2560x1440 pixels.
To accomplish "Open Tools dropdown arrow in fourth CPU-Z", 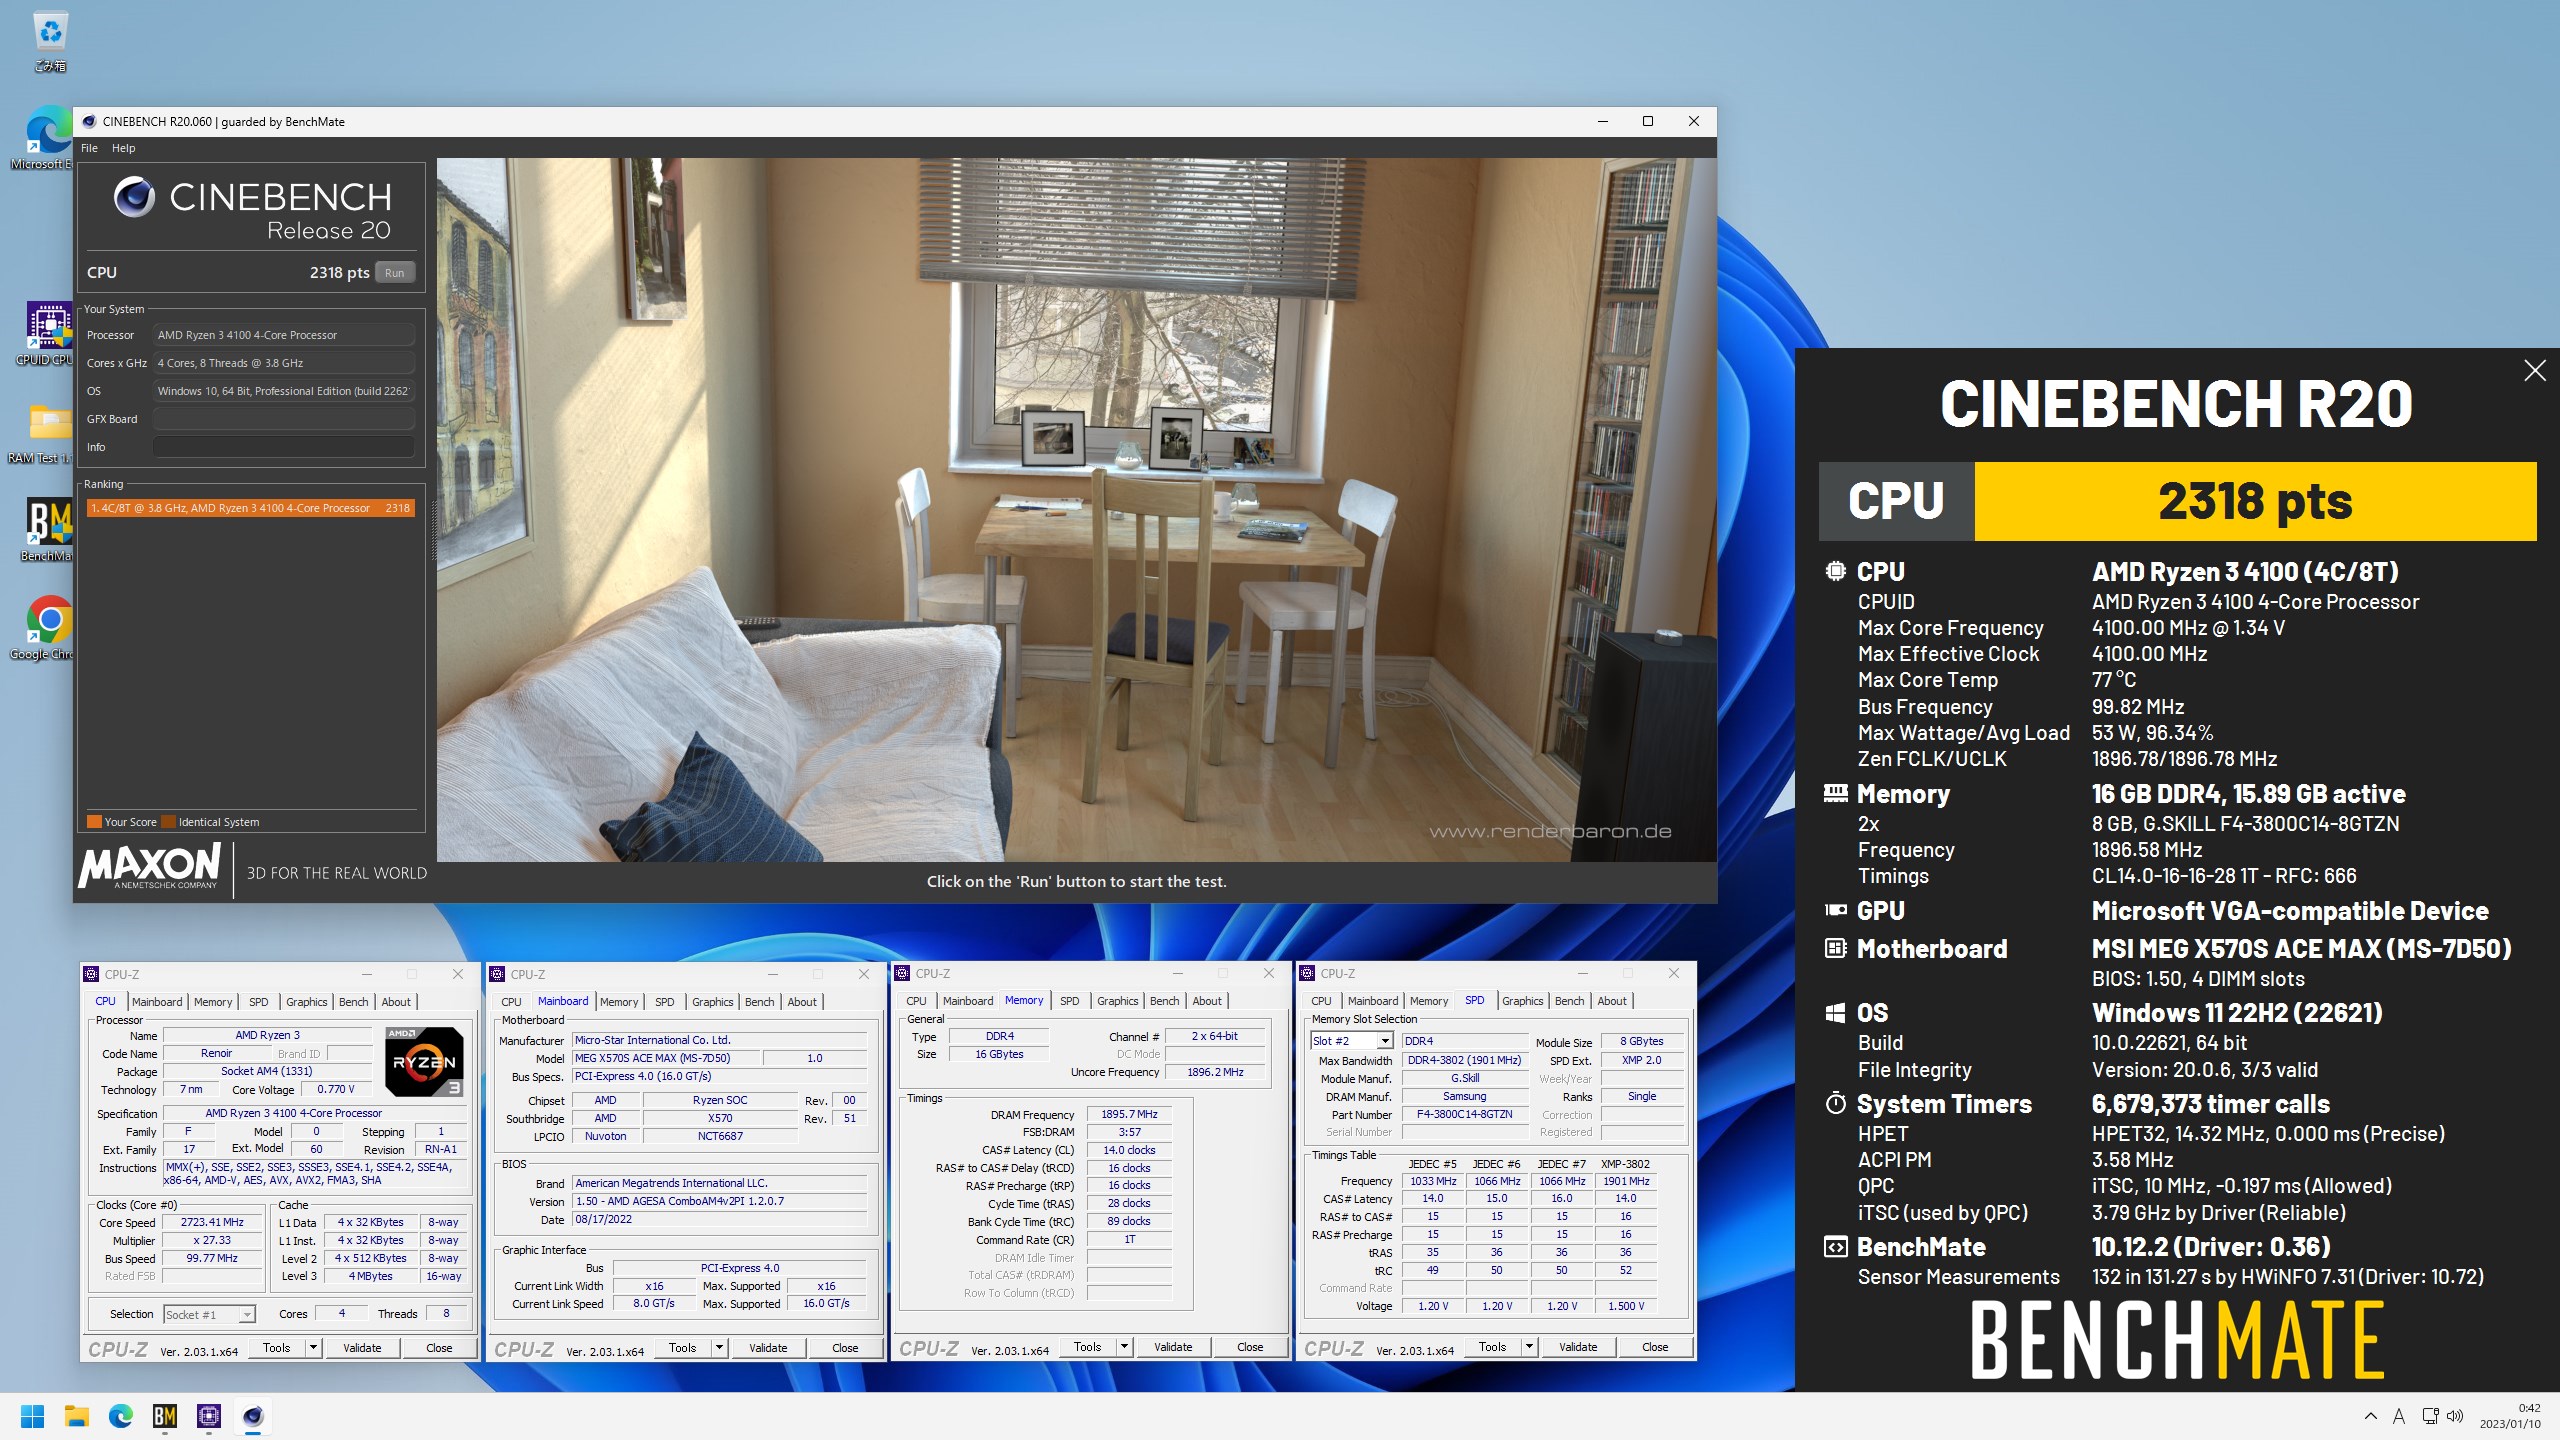I will click(x=1529, y=1347).
